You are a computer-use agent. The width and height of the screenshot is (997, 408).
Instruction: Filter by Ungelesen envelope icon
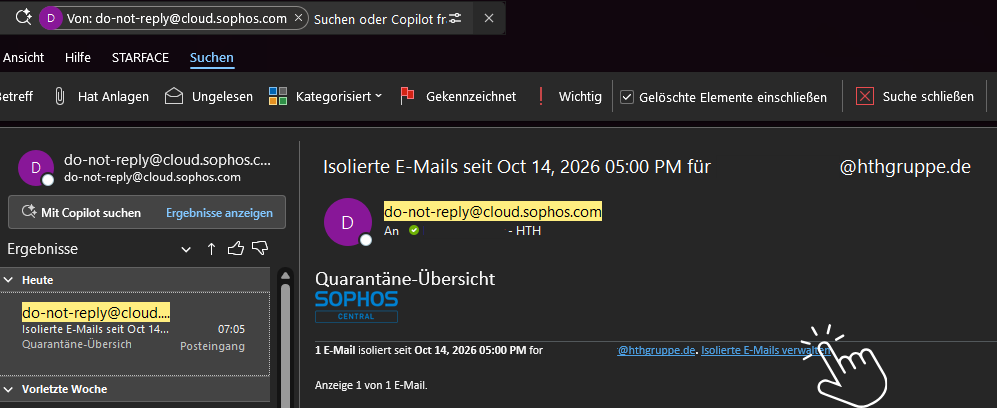(174, 97)
